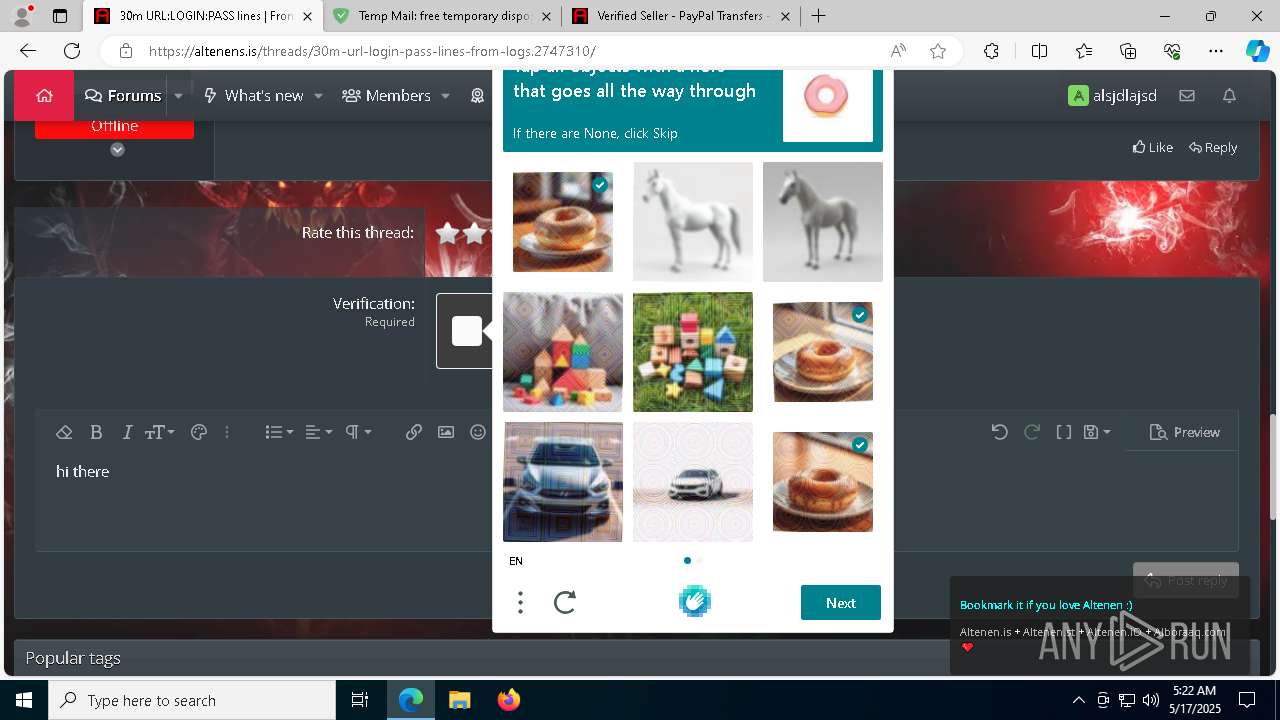Screen dimensions: 1280x720
Task: Open File Explorer from the taskbar
Action: (459, 700)
